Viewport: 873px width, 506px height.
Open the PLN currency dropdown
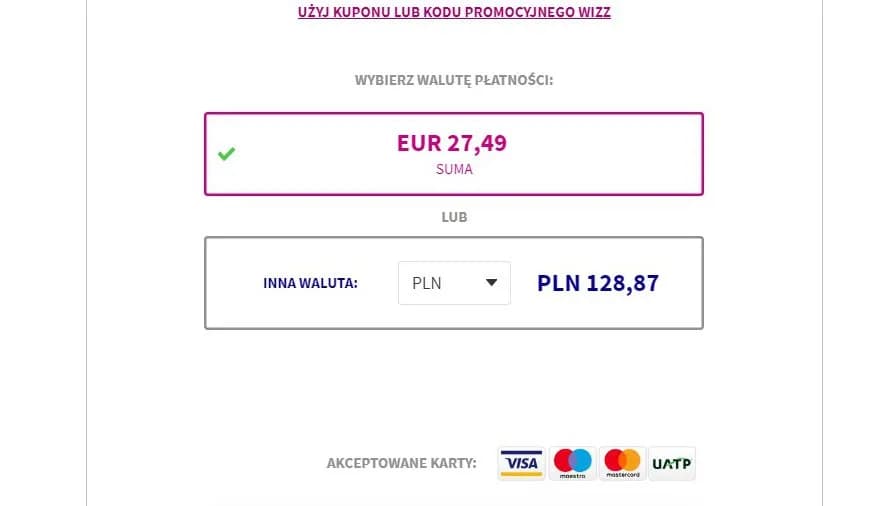454,283
